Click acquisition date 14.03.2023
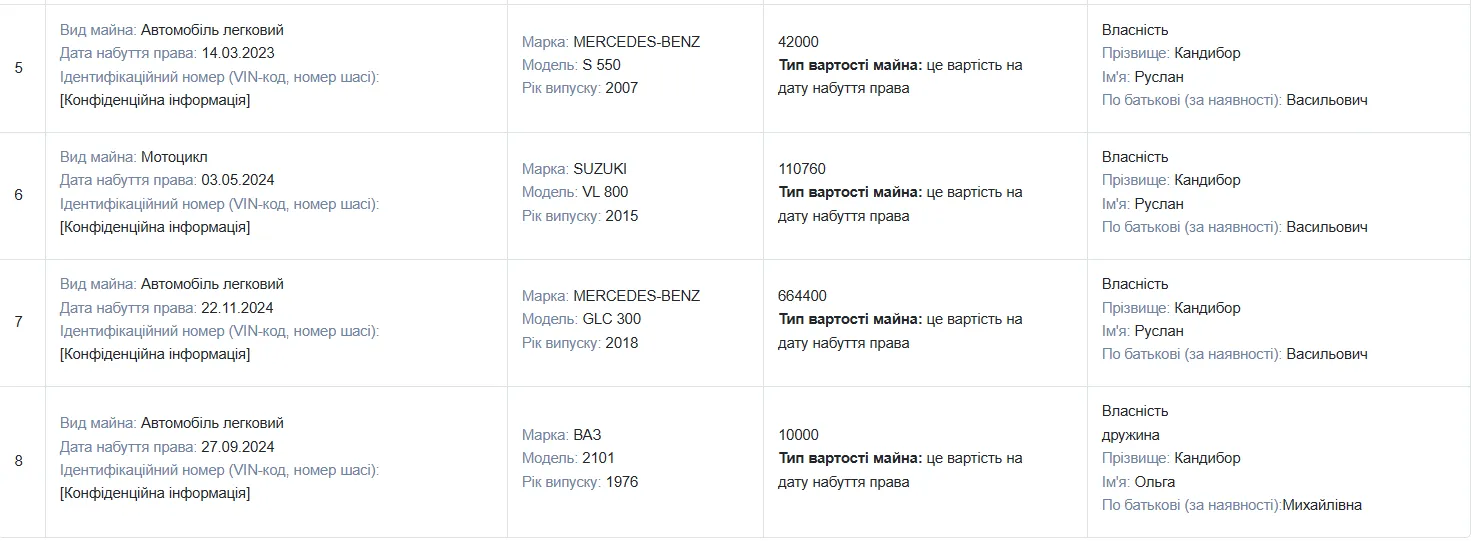 [237, 53]
